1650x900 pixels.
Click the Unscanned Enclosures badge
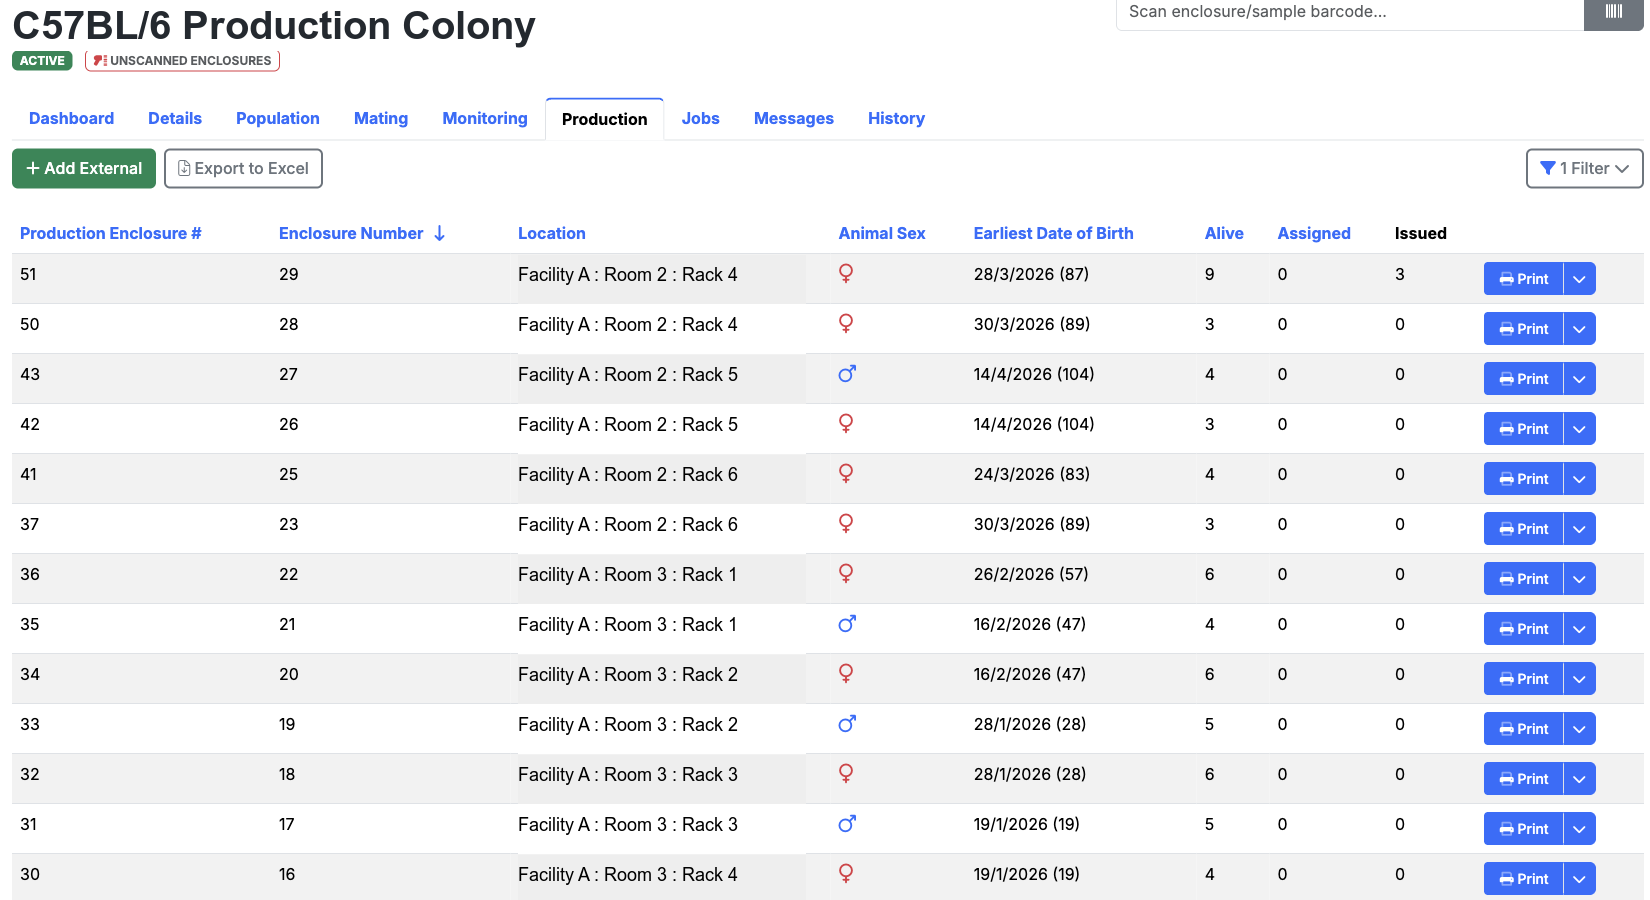[x=182, y=61]
